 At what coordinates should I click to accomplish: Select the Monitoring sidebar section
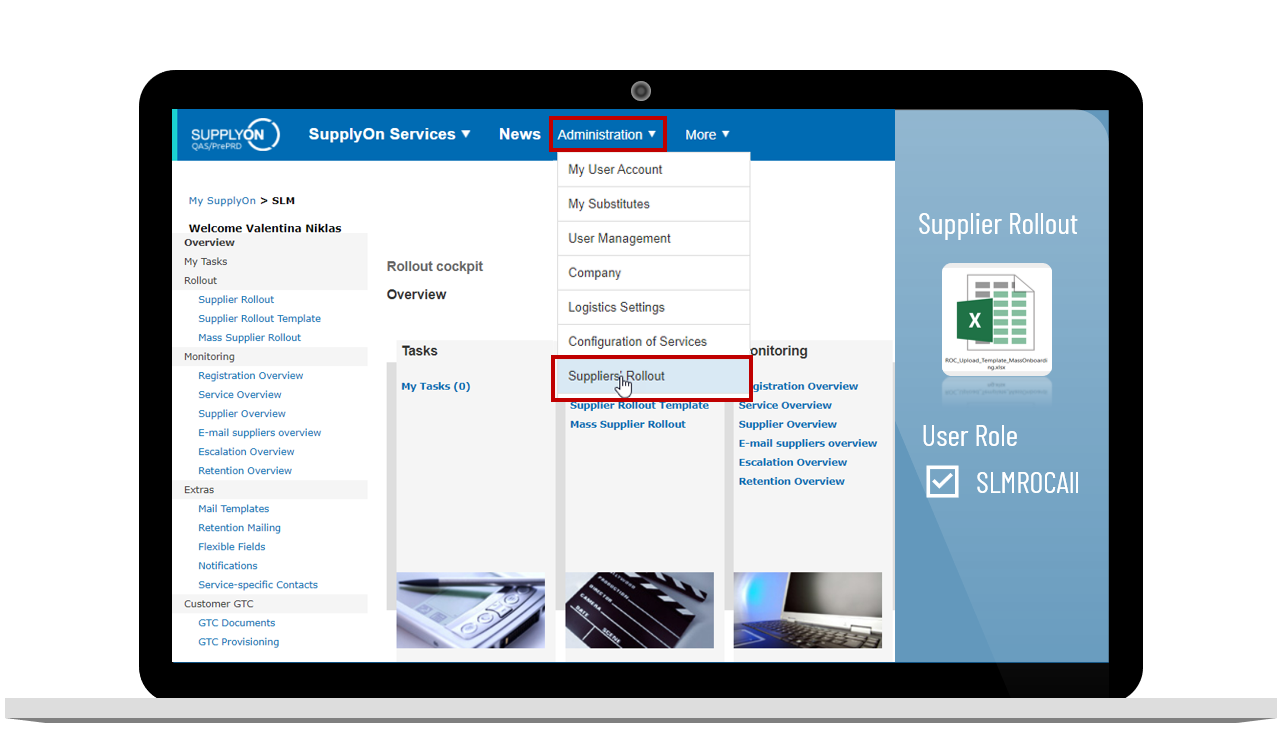[209, 357]
